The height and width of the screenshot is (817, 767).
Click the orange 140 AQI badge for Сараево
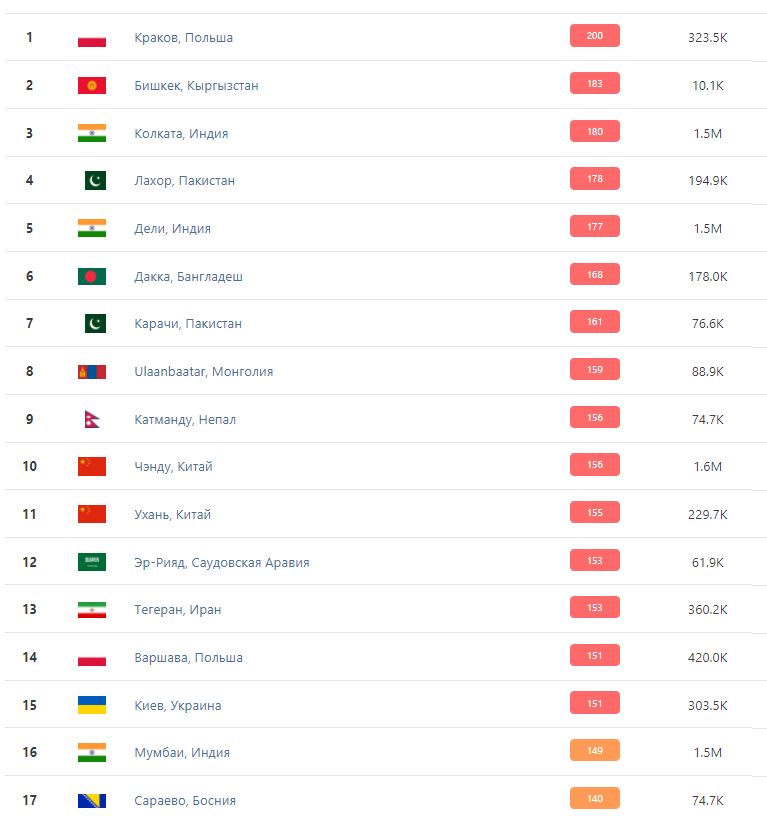(x=594, y=799)
